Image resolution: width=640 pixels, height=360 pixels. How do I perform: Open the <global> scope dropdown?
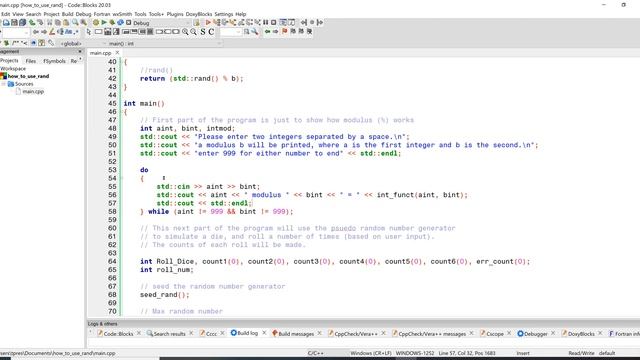82,43
